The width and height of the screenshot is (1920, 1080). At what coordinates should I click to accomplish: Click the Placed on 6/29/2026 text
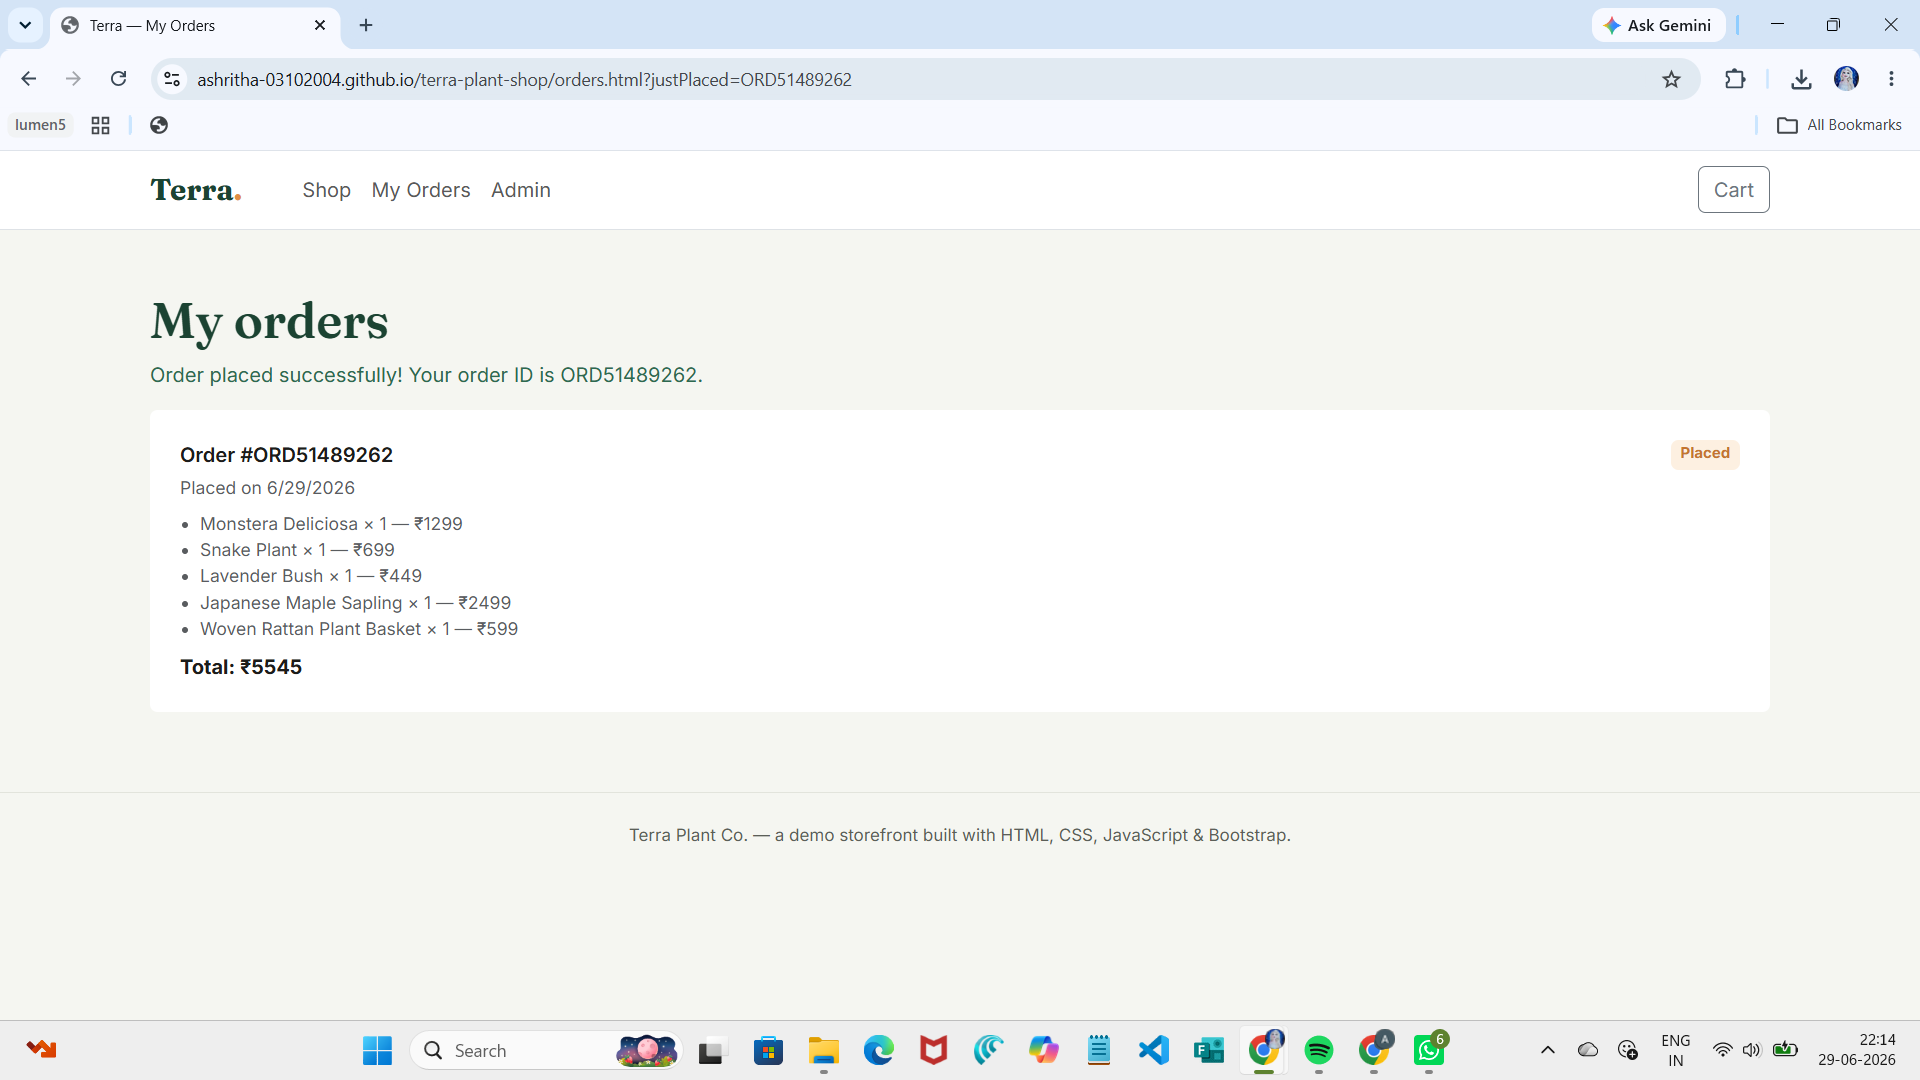pos(267,488)
